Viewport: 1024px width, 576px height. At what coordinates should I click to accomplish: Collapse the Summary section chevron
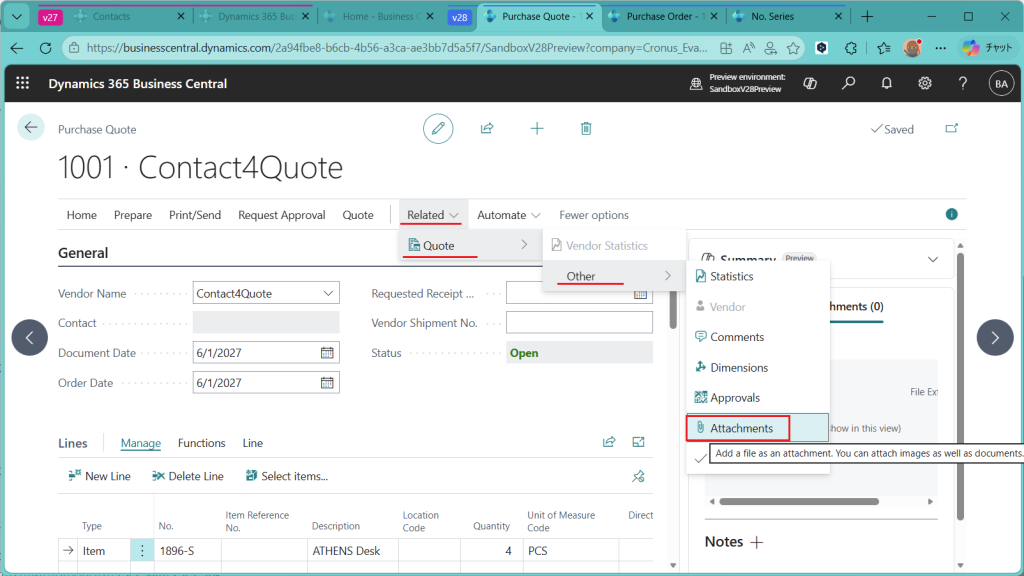(933, 259)
